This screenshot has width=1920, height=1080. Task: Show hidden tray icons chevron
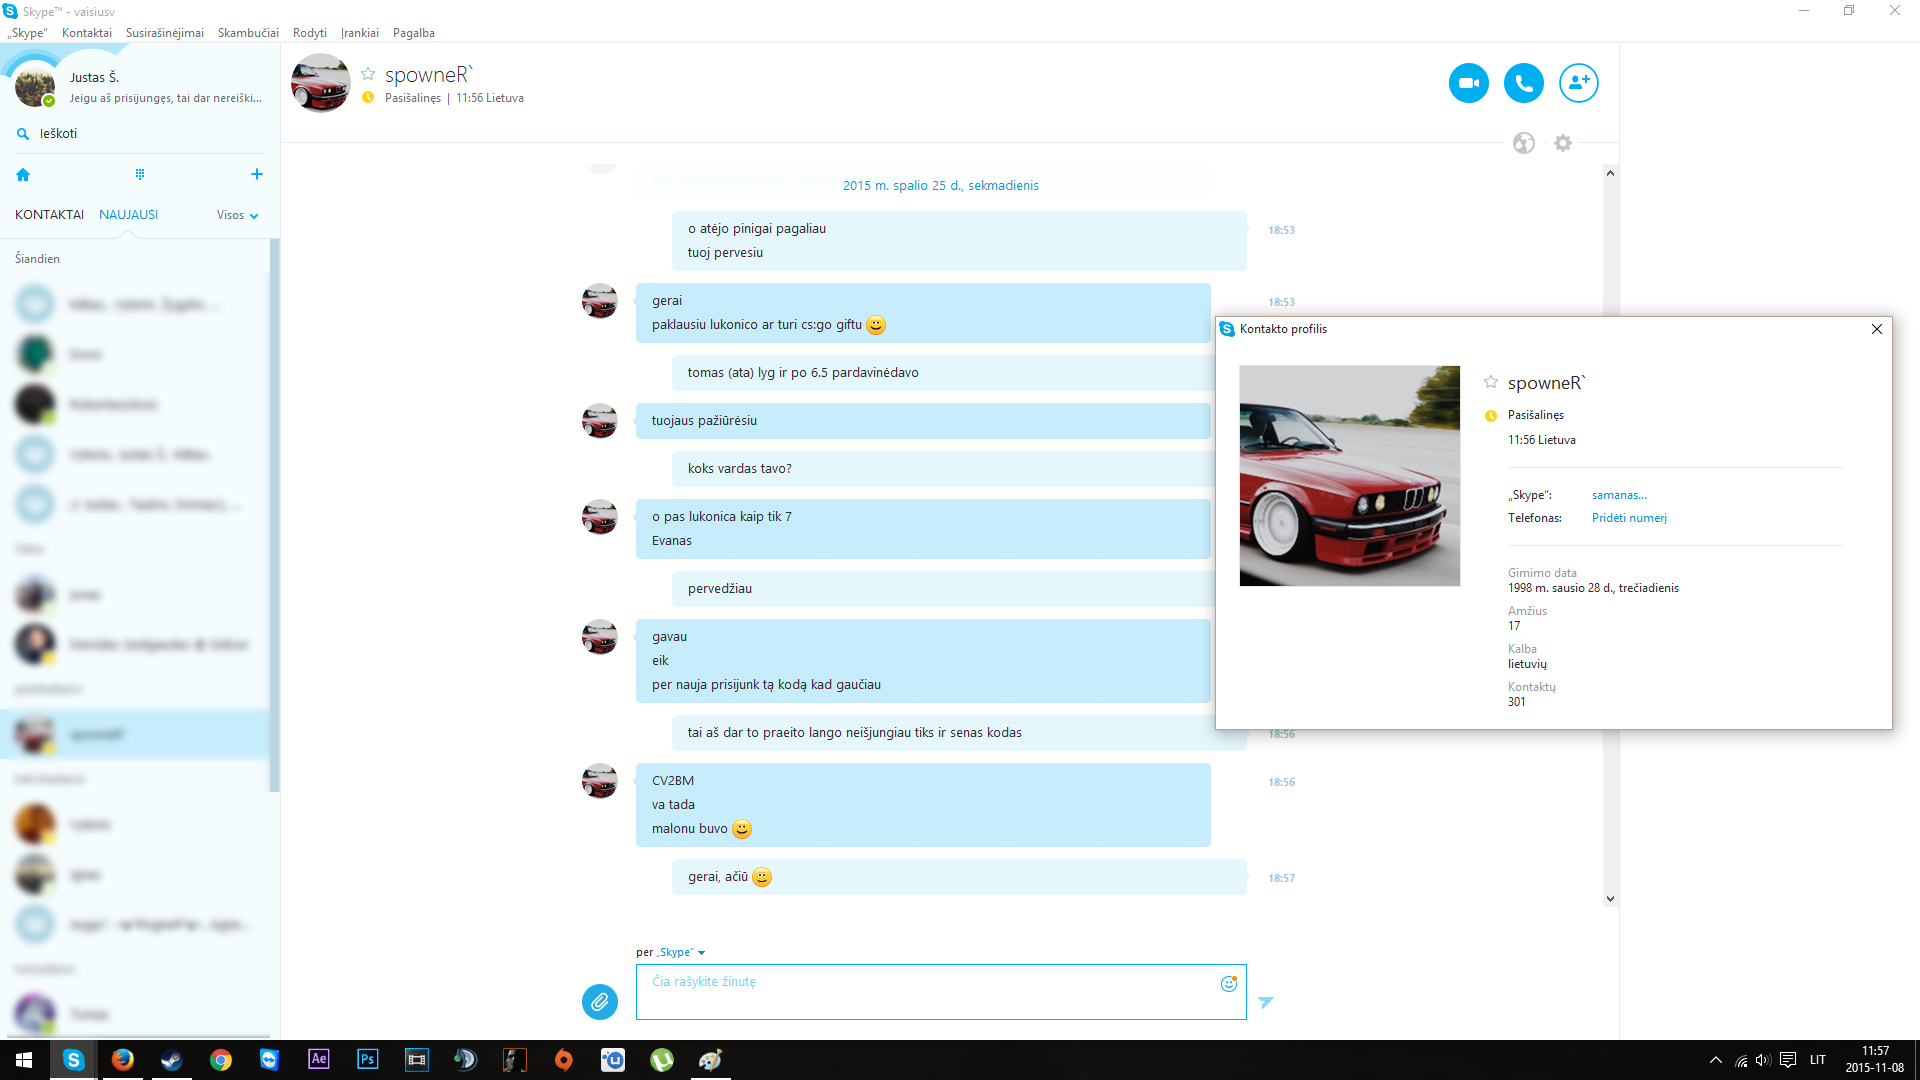click(x=1716, y=1060)
